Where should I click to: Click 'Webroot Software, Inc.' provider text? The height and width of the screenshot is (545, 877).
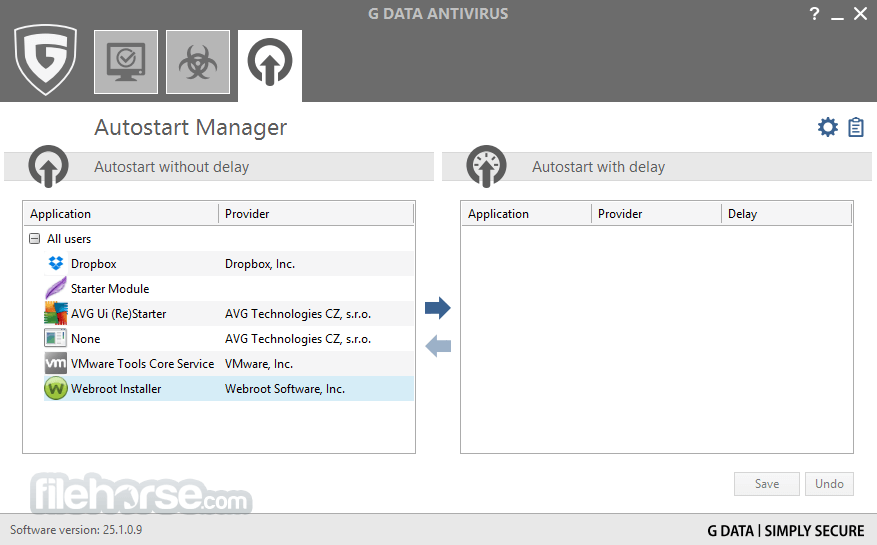click(285, 389)
